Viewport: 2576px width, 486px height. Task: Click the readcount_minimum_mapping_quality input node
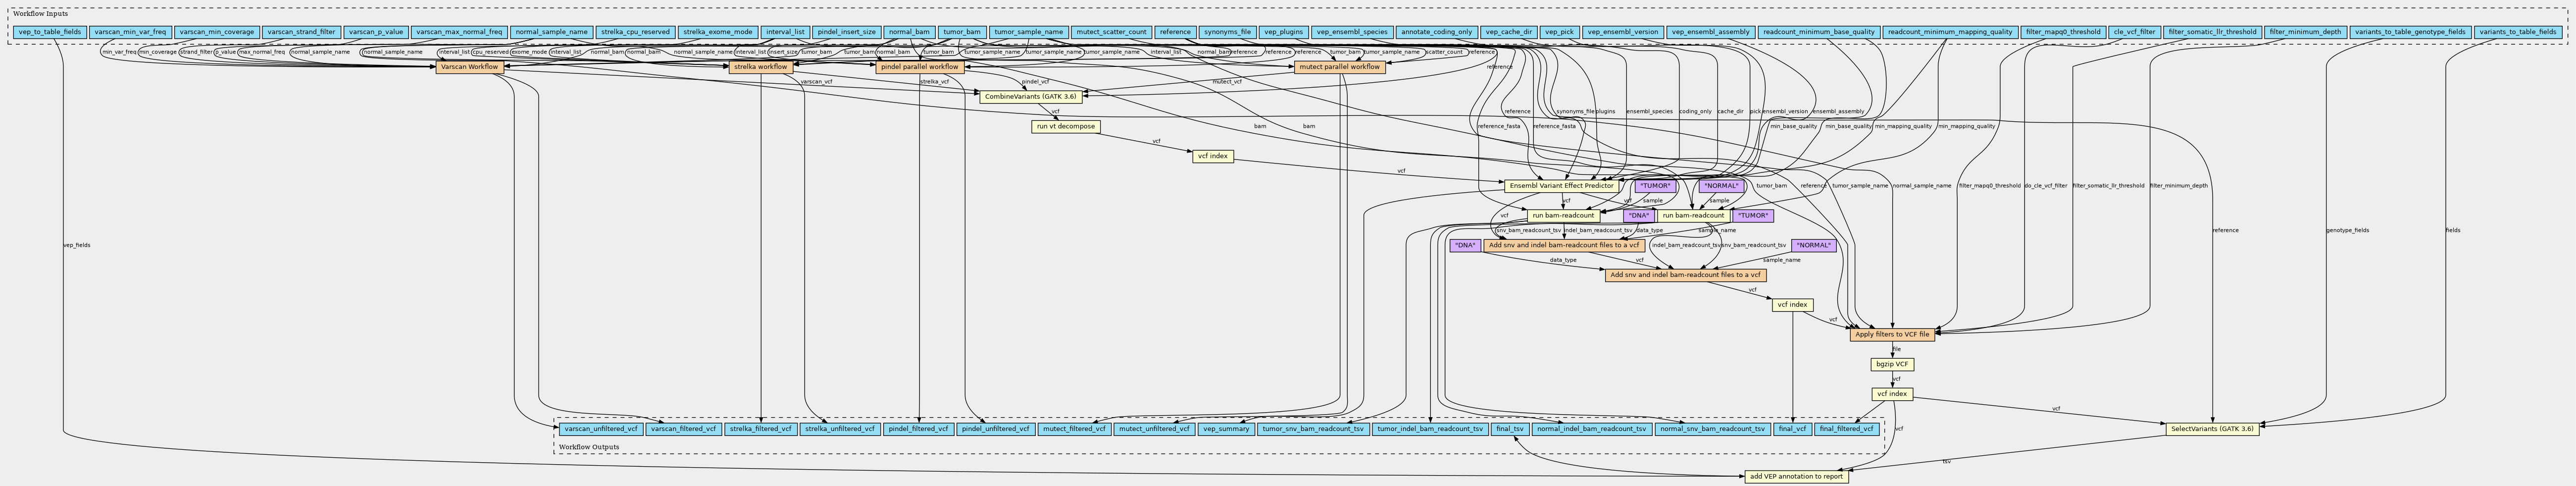pyautogui.click(x=1949, y=32)
